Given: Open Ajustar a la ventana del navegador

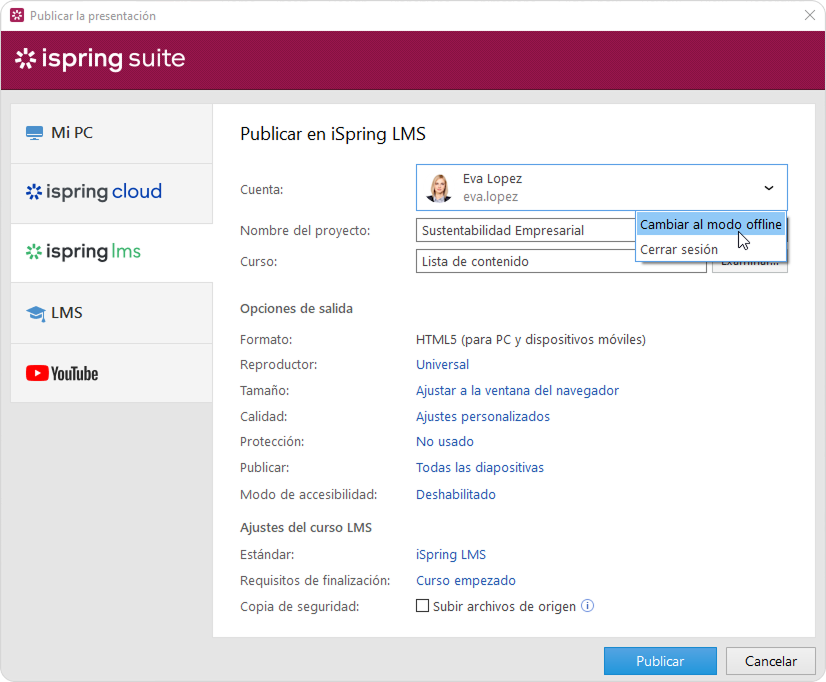Looking at the screenshot, I should coord(517,391).
